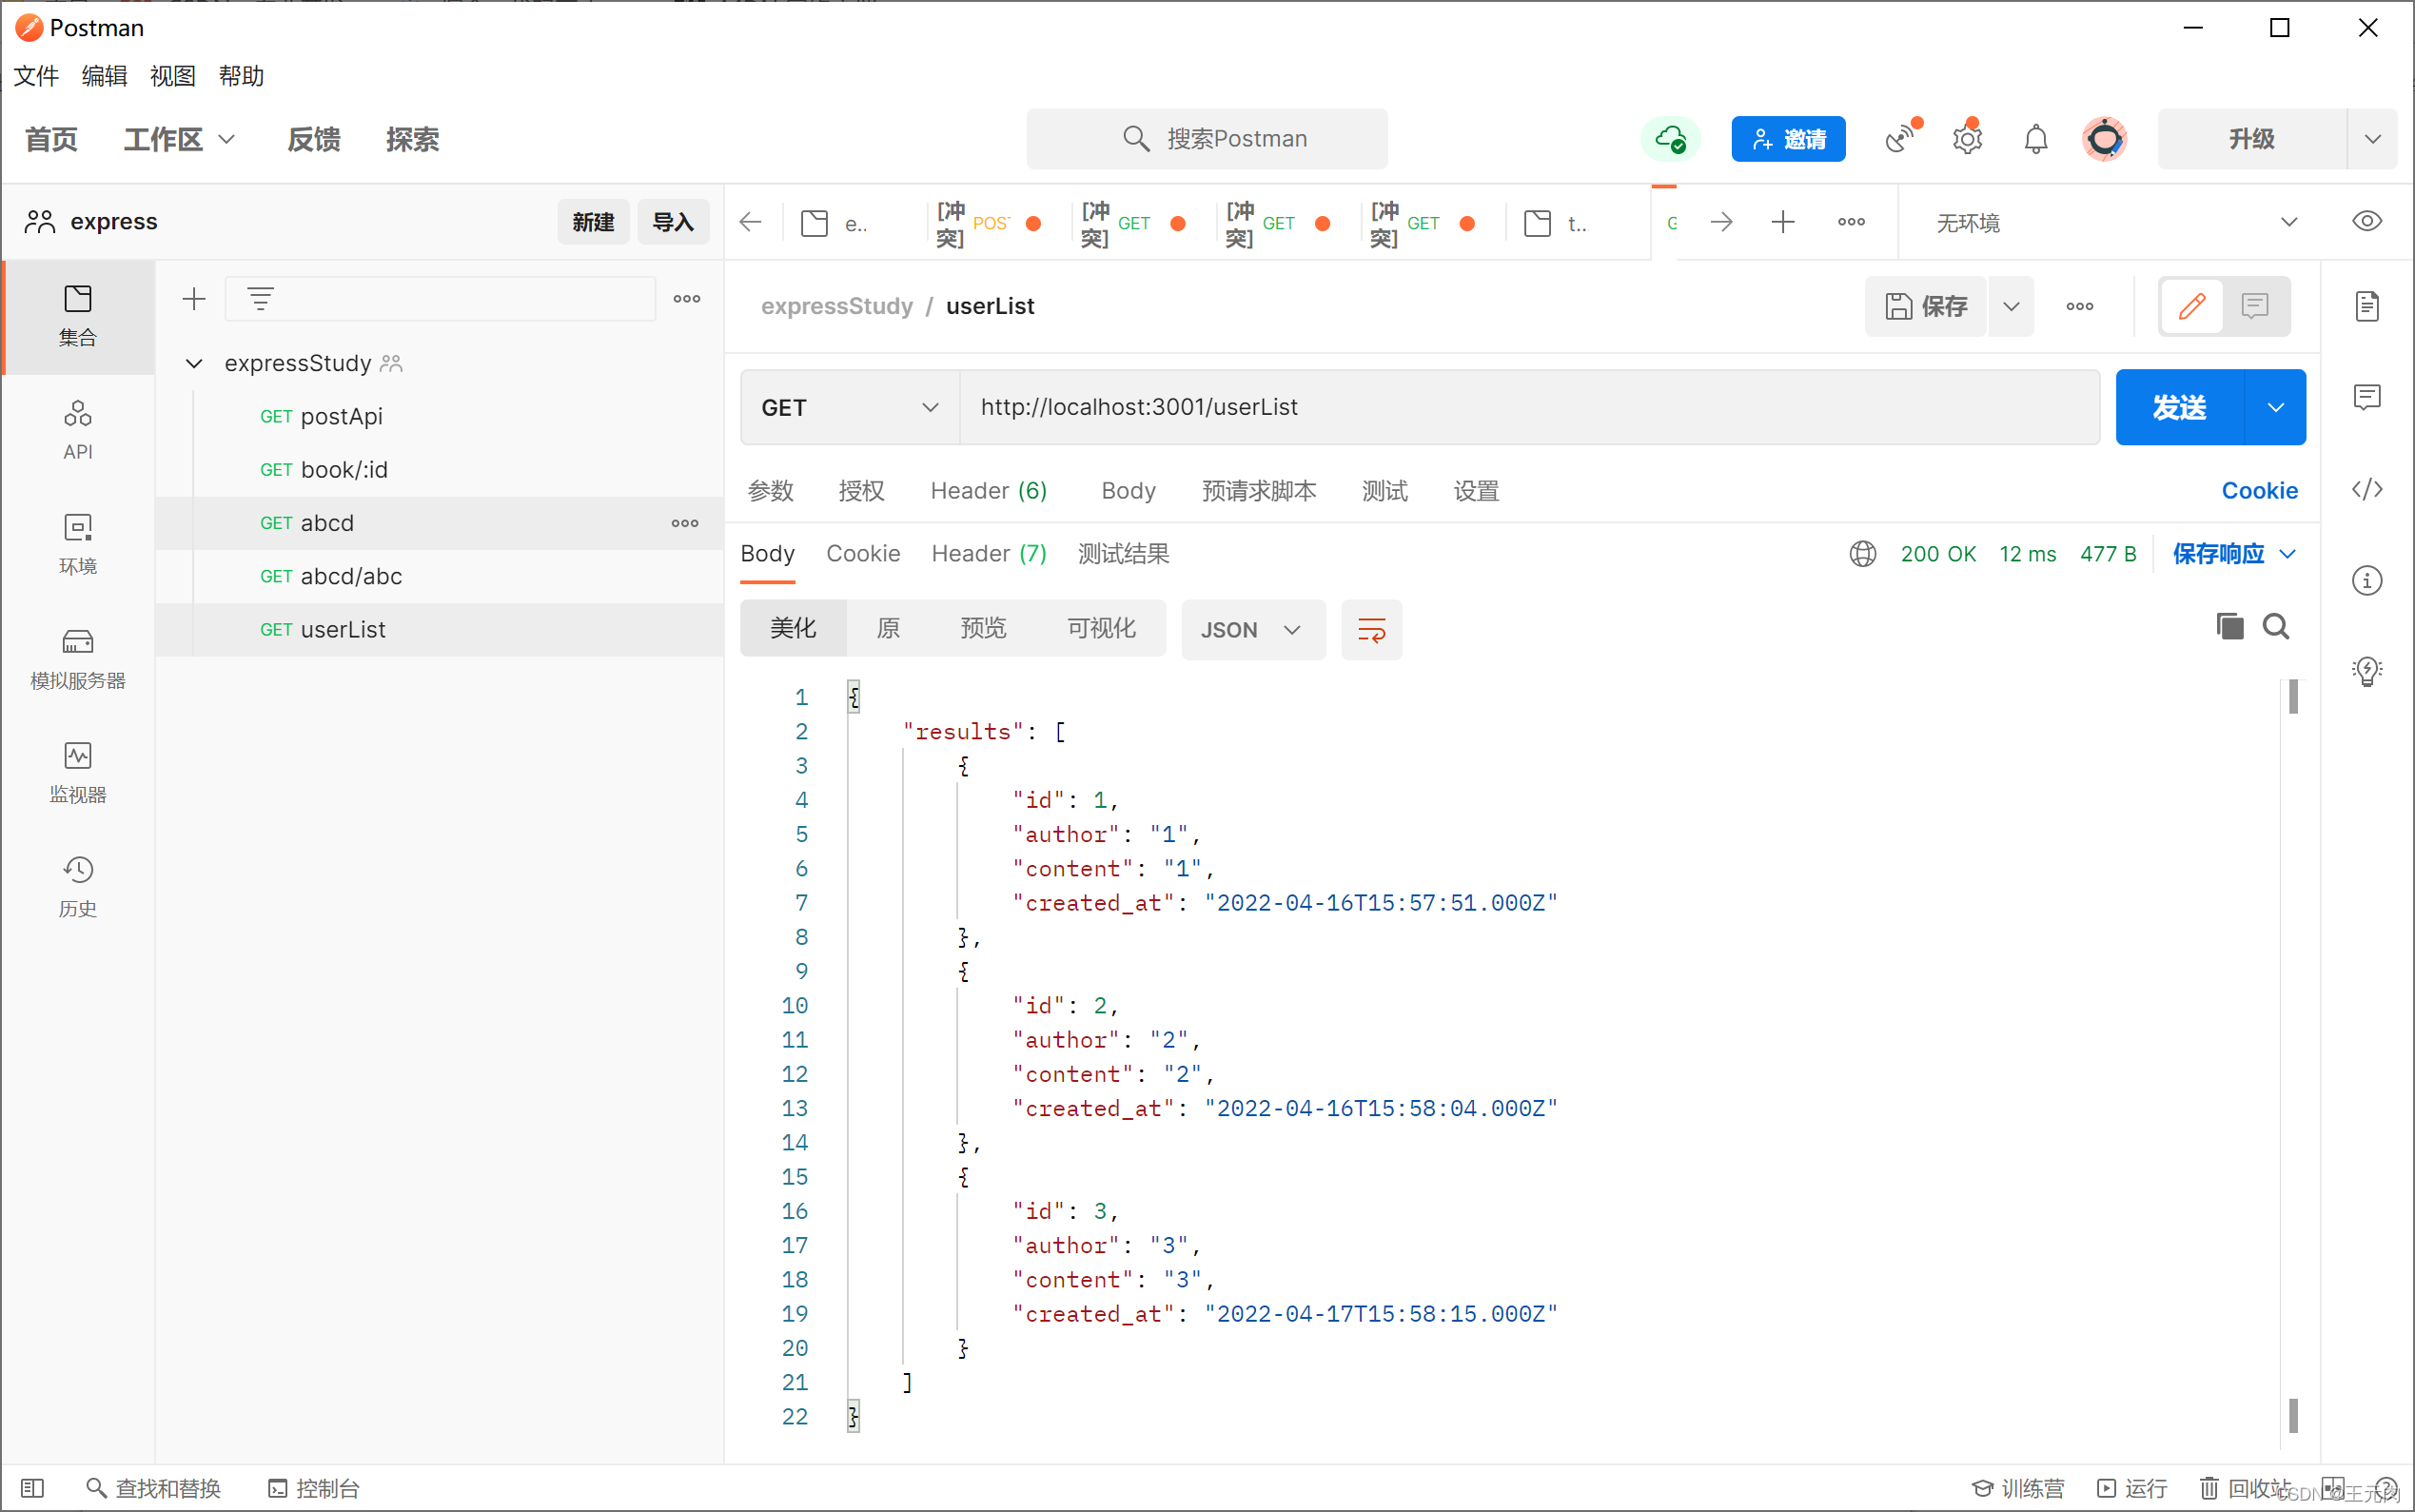Open request more actions ellipsis beside Save
This screenshot has width=2415, height=1512.
2079,306
